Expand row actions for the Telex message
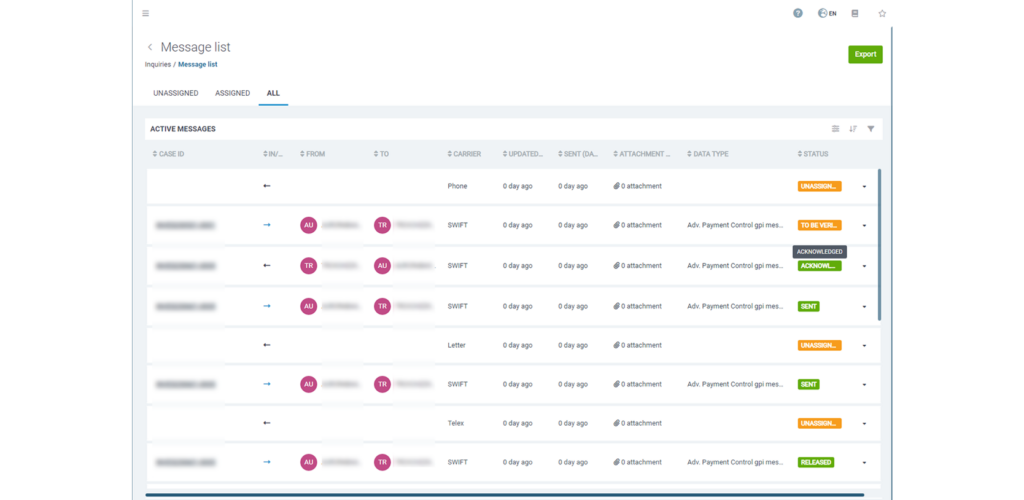The width and height of the screenshot is (1024, 500). [864, 424]
